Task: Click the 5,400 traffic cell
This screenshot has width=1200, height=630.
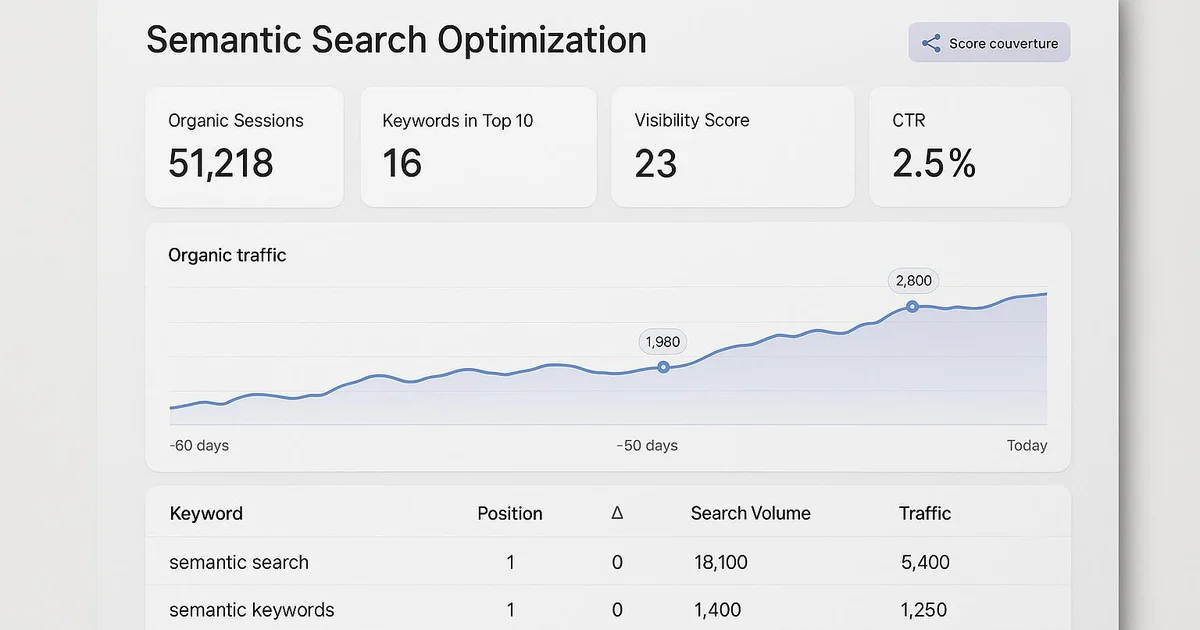Action: tap(925, 562)
